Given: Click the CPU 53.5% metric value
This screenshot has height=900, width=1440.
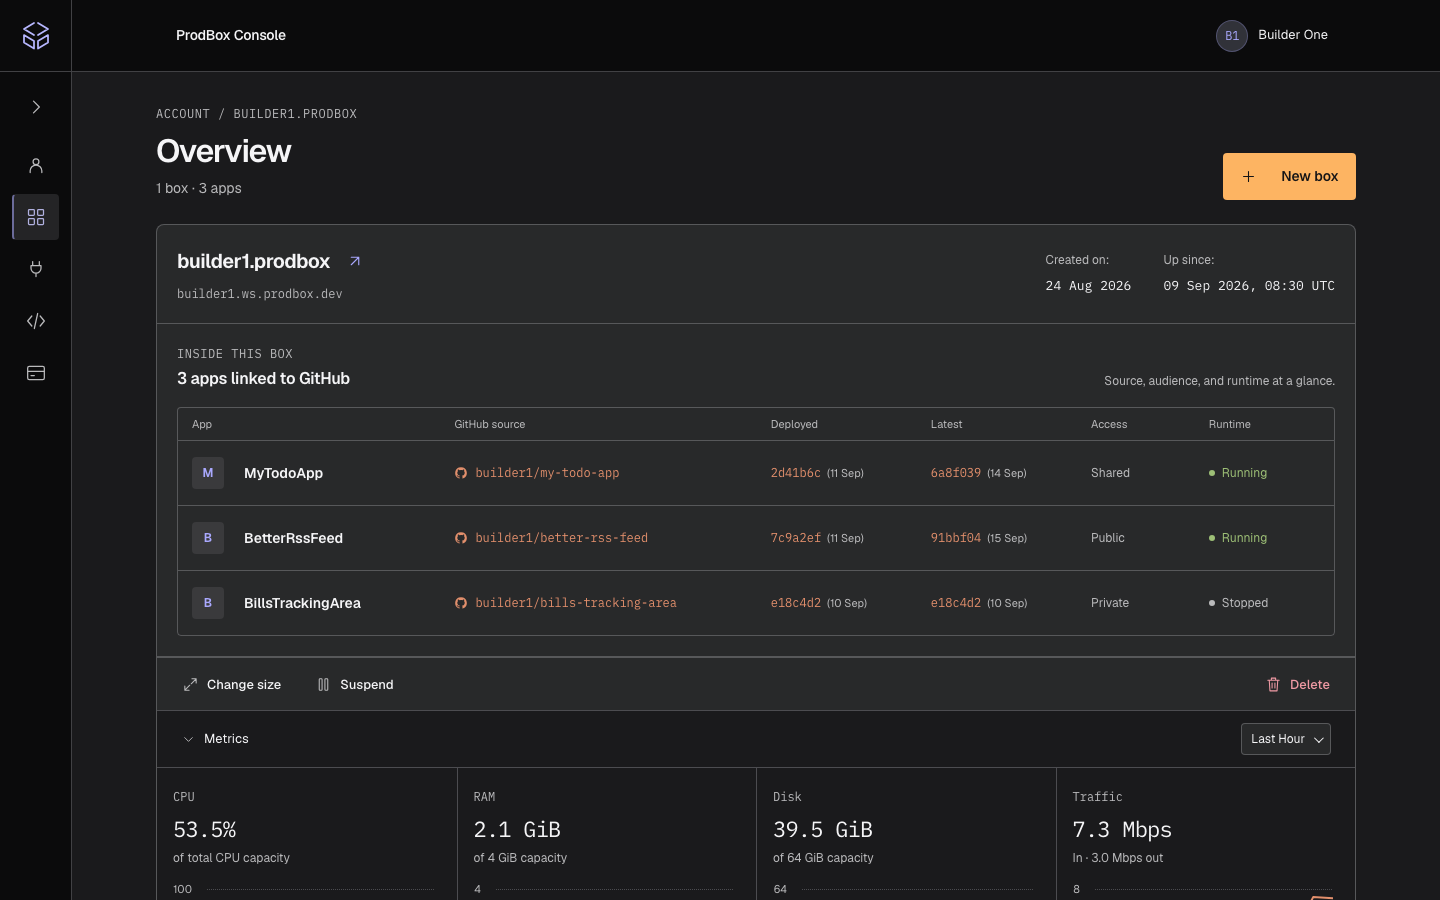Looking at the screenshot, I should point(205,830).
